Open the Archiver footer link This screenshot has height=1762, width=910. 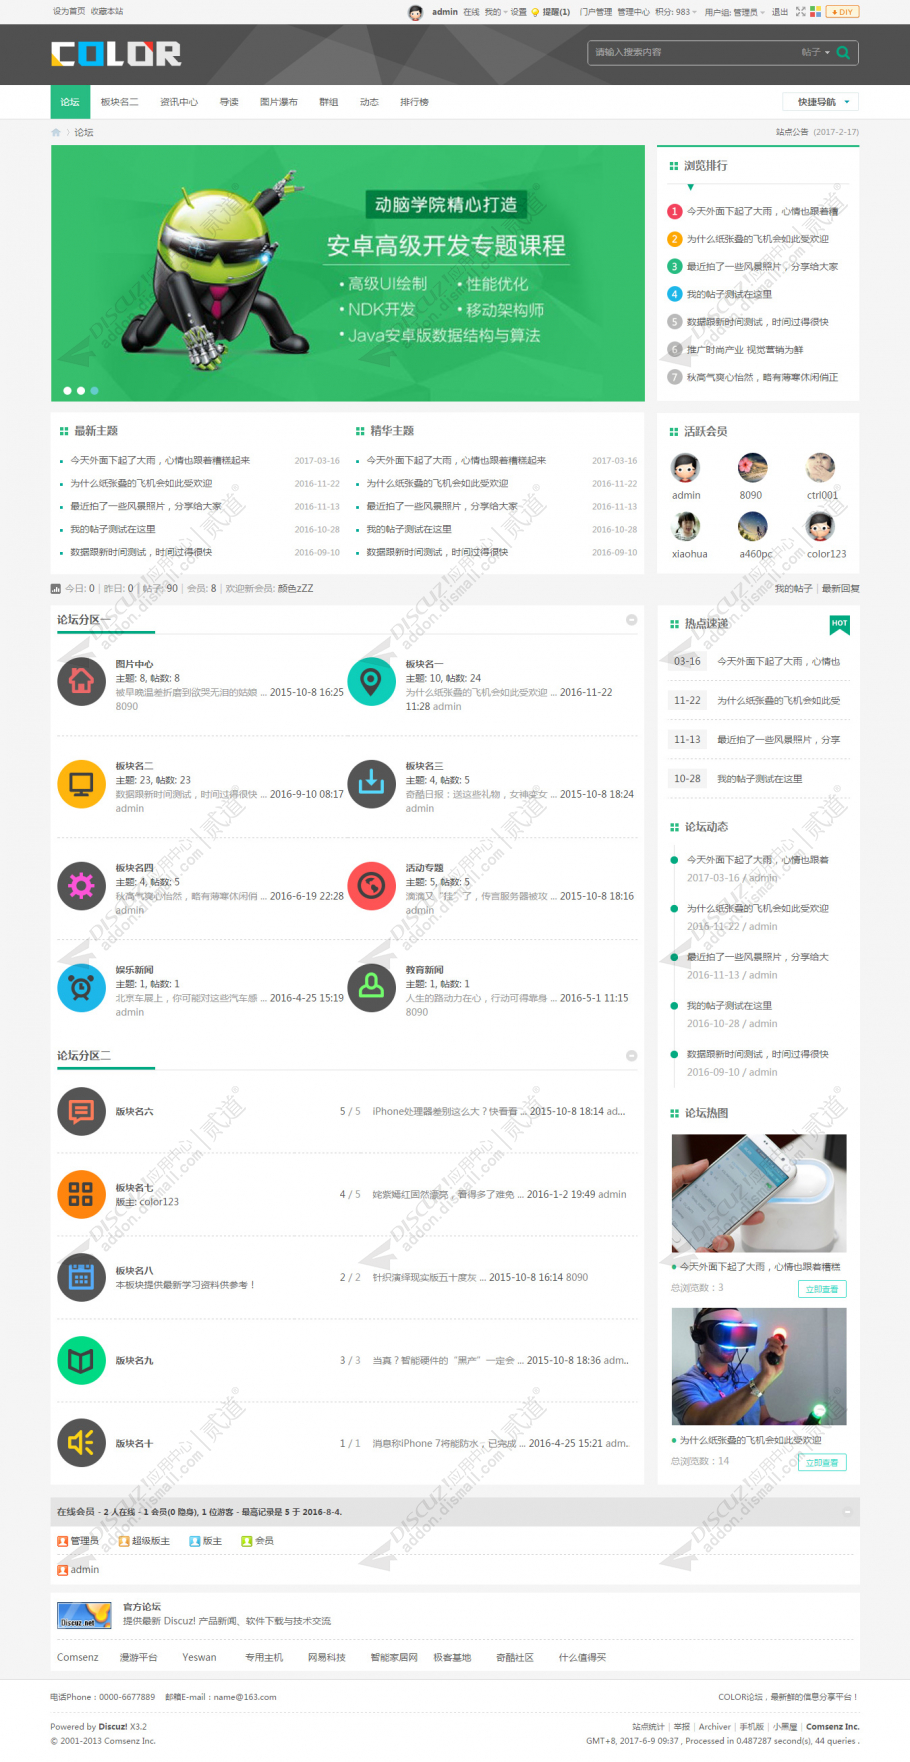(714, 1726)
